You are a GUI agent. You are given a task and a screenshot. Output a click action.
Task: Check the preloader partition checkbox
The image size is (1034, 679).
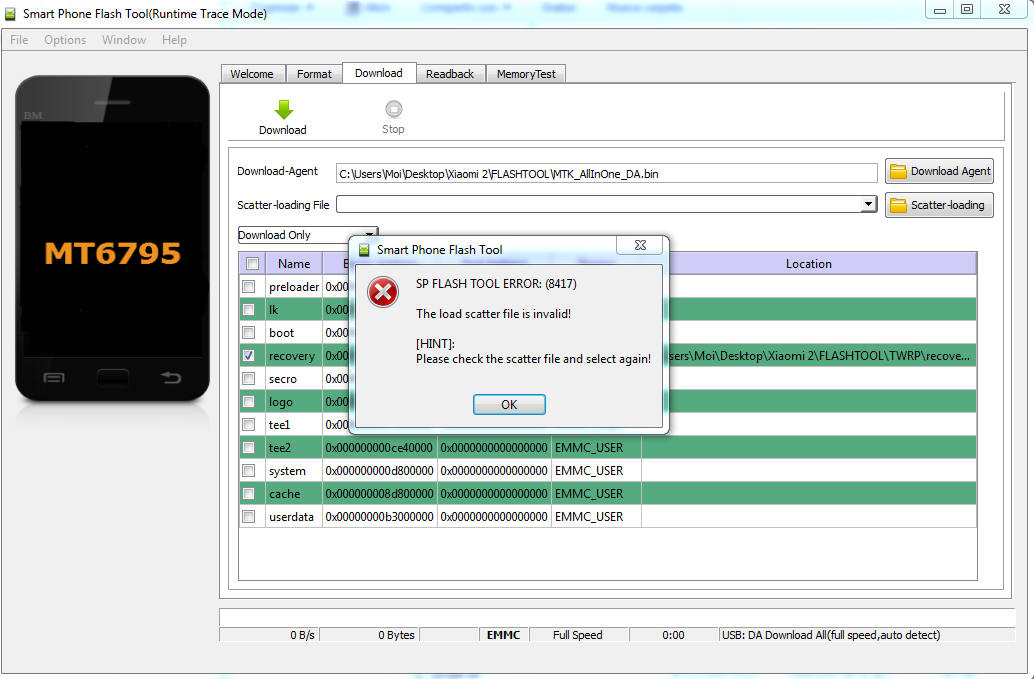point(249,287)
